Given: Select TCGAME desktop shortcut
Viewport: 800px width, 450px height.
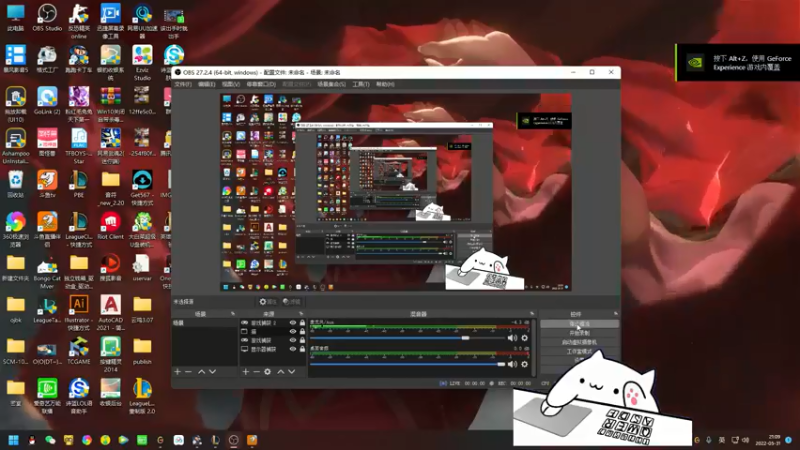Looking at the screenshot, I should pyautogui.click(x=79, y=351).
